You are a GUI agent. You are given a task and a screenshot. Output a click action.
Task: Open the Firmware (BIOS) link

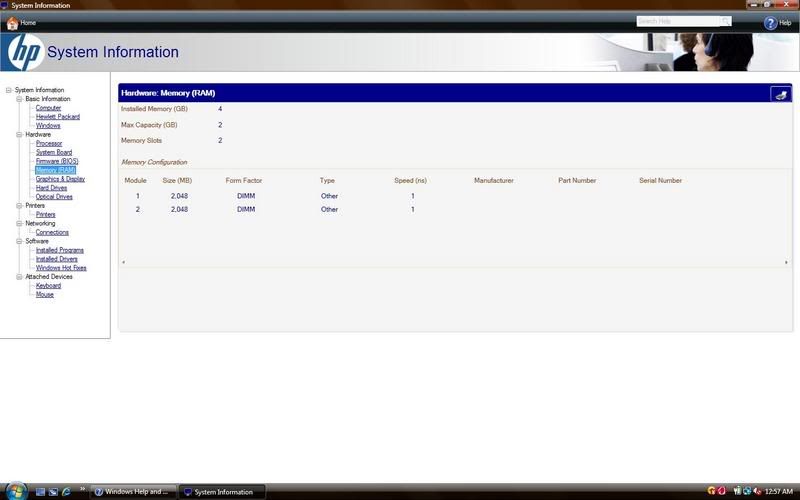pos(57,161)
